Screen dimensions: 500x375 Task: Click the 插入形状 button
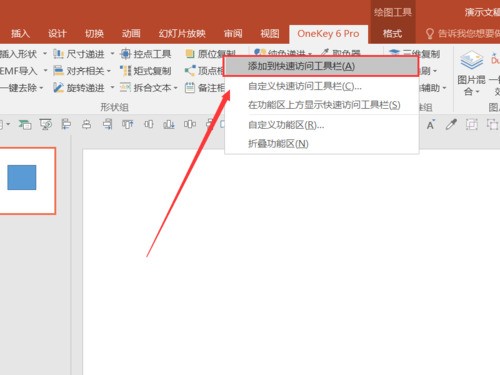point(18,54)
